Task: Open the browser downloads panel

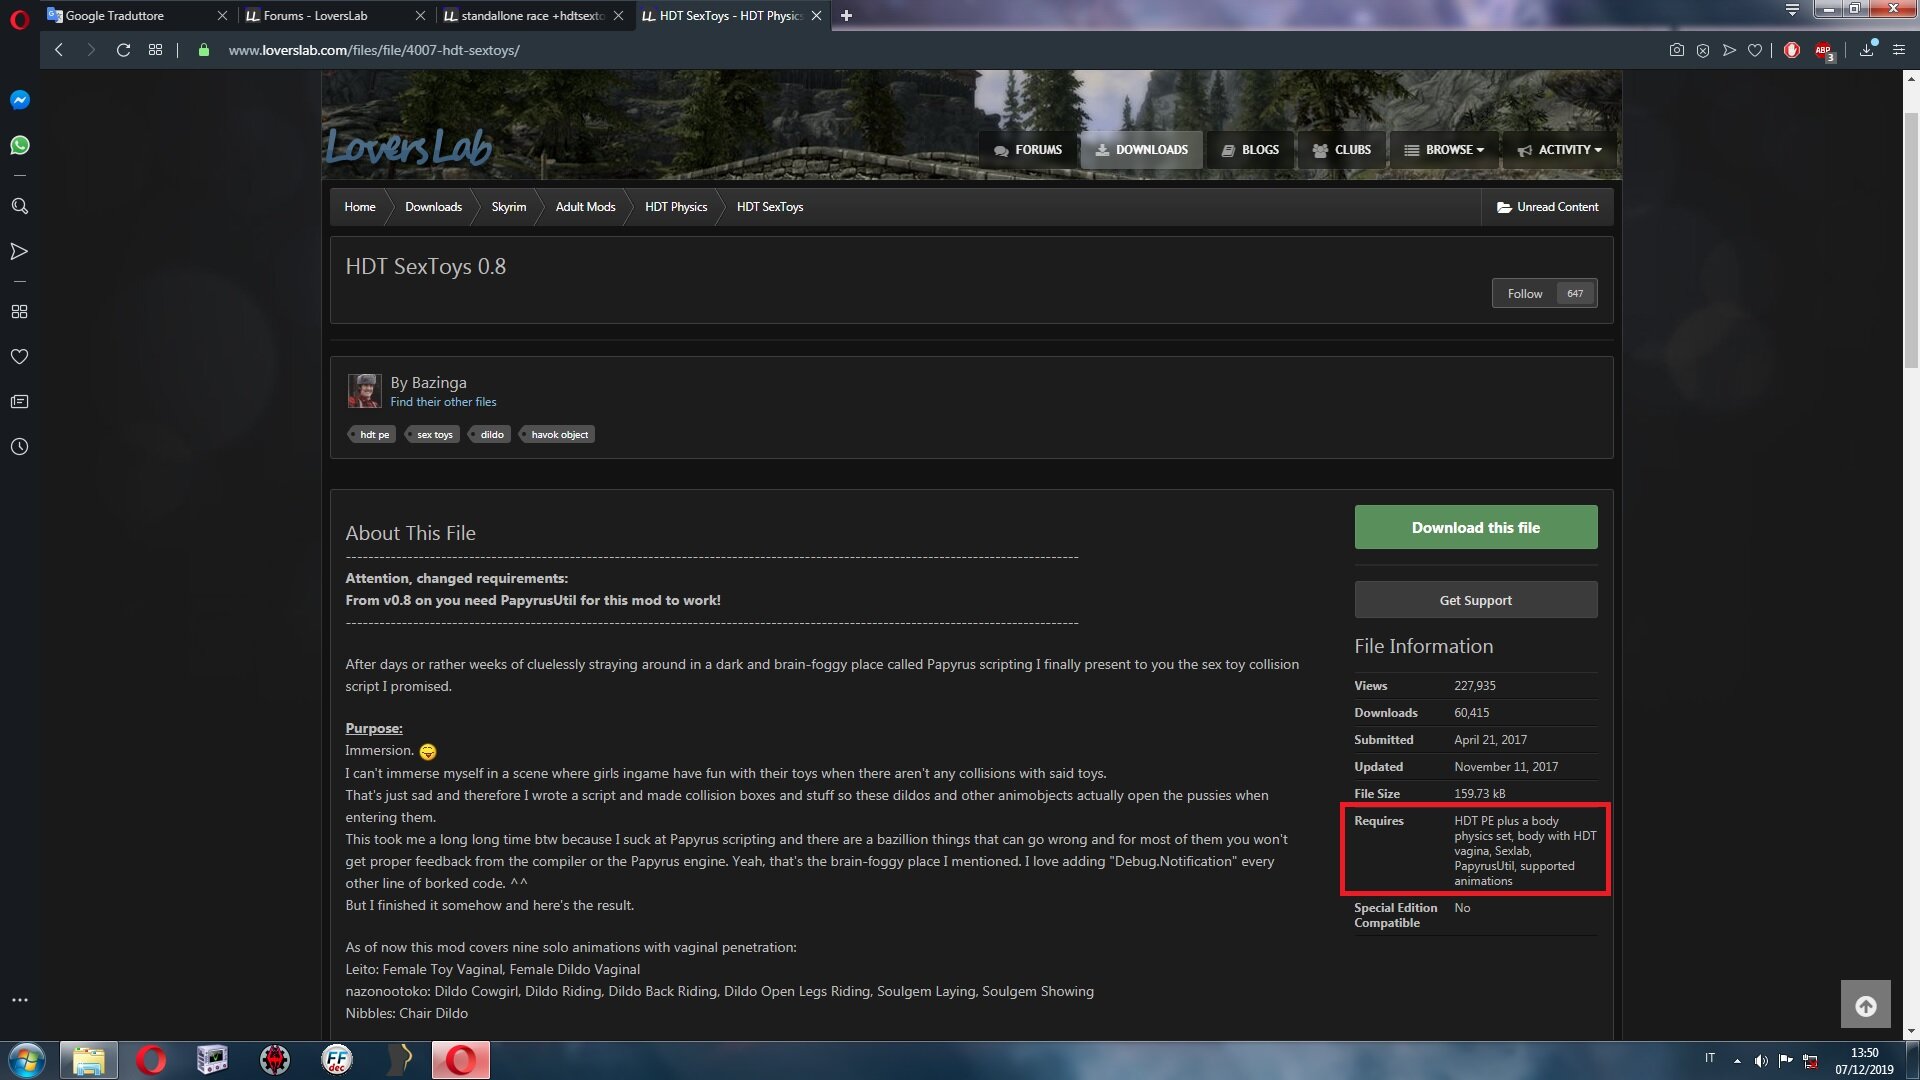Action: (x=1867, y=50)
